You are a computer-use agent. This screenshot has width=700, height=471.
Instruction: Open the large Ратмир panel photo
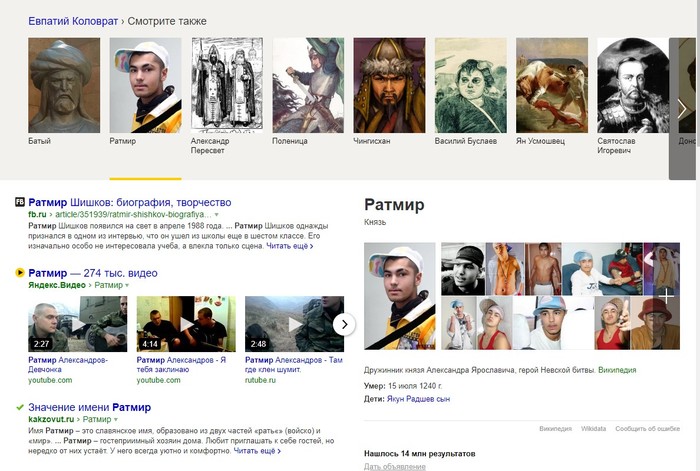[400, 296]
